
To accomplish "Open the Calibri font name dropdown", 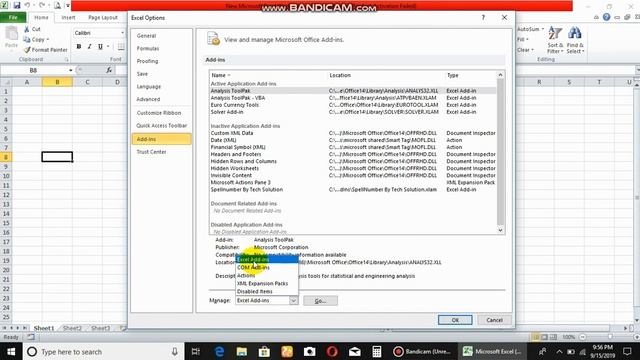I will [122, 33].
